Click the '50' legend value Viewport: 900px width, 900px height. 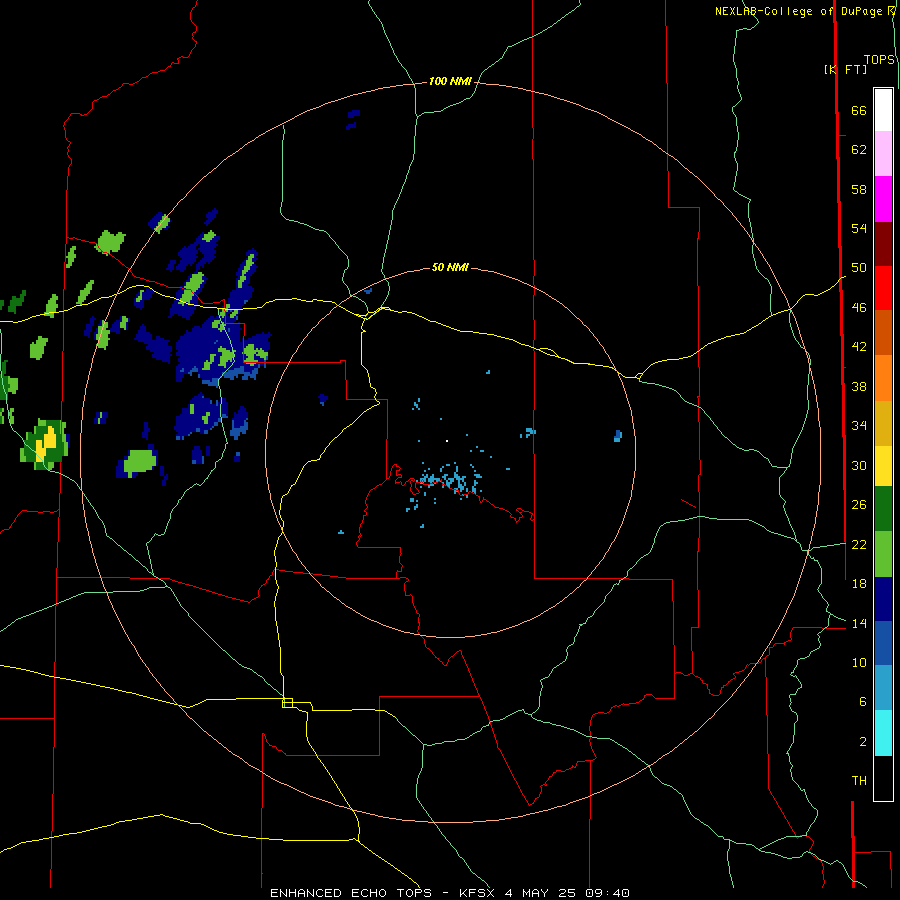point(859,268)
